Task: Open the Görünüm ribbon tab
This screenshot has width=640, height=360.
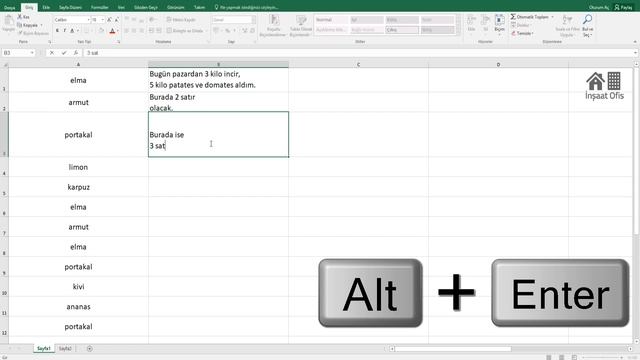Action: [176, 7]
